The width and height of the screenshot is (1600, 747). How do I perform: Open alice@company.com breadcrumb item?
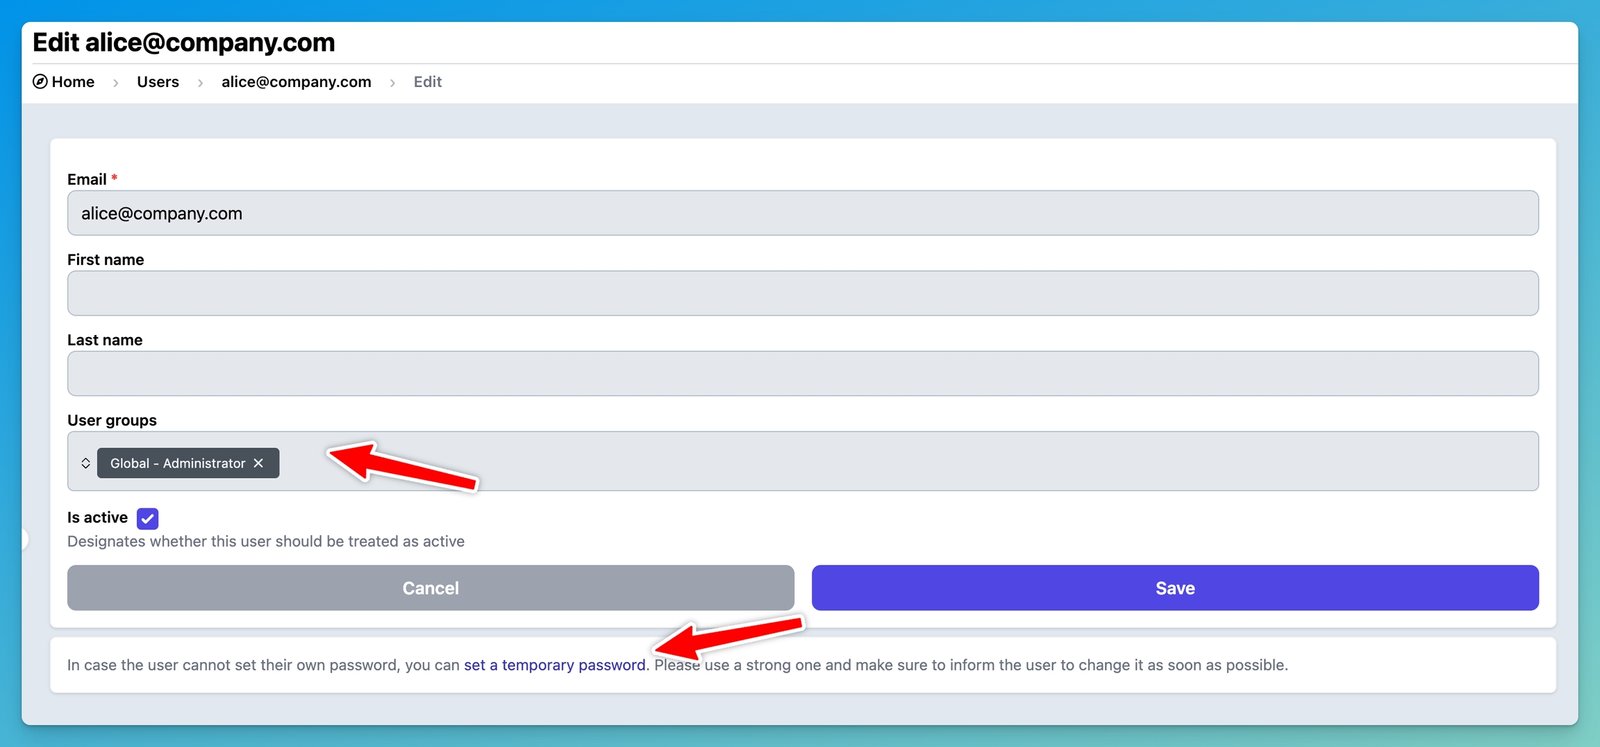(x=296, y=82)
